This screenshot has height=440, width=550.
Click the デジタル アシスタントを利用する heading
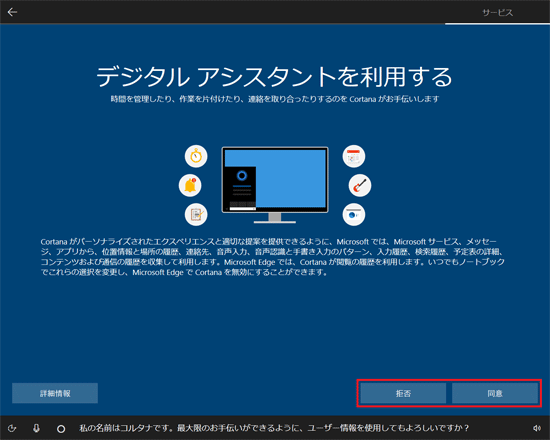click(x=274, y=76)
